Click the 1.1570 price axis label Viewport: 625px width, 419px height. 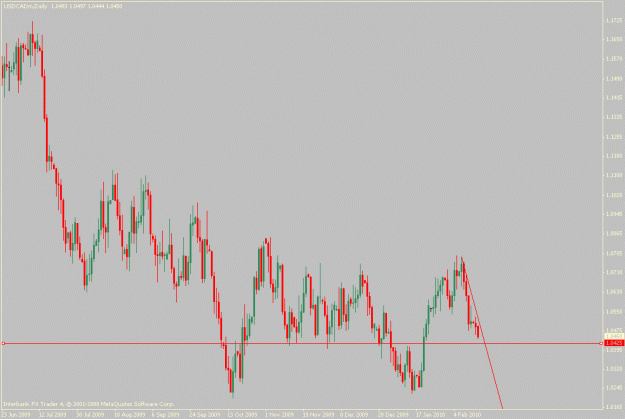(x=614, y=59)
